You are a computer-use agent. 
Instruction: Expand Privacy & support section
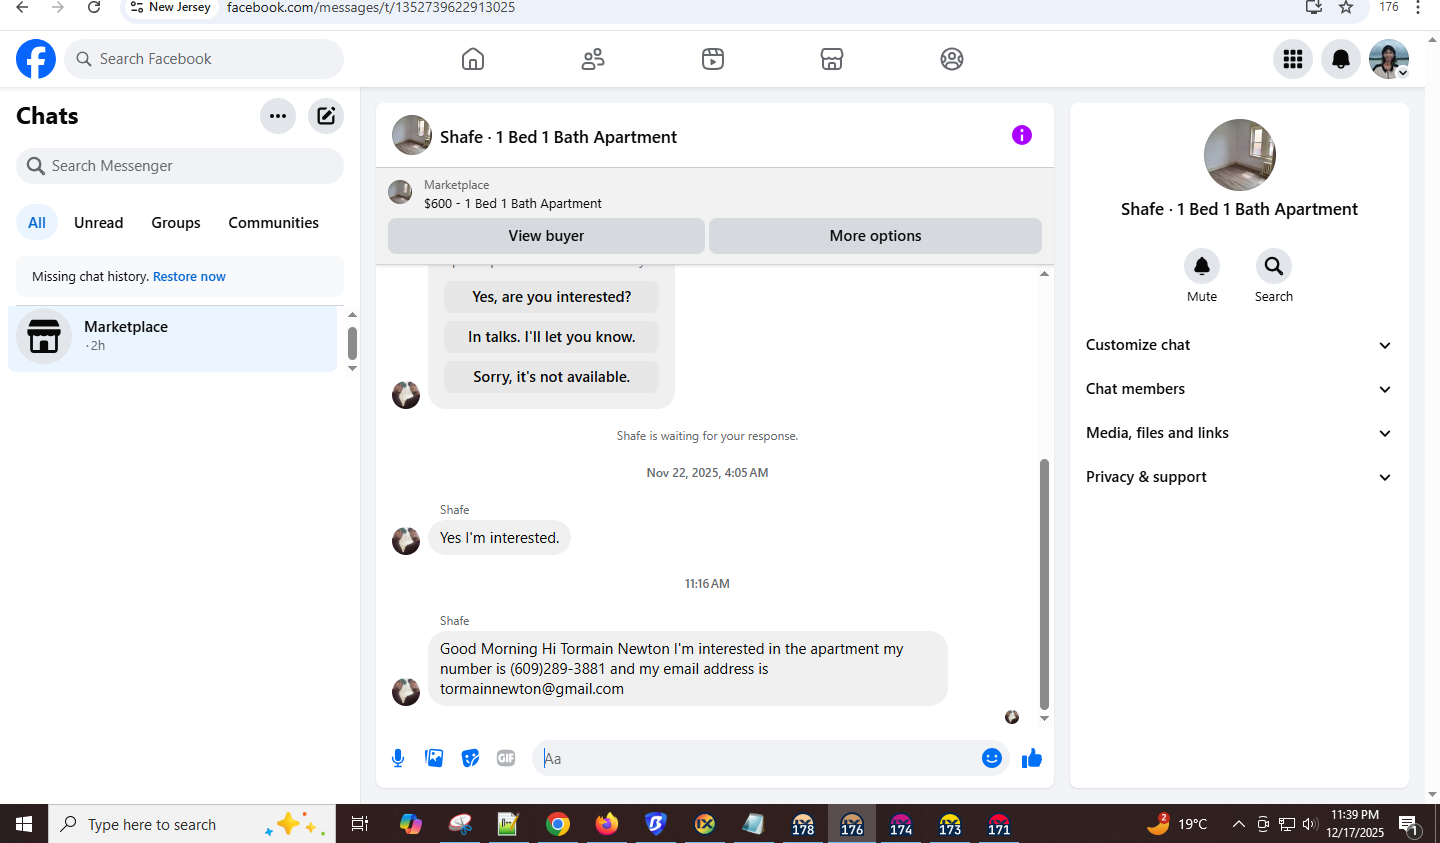1239,477
